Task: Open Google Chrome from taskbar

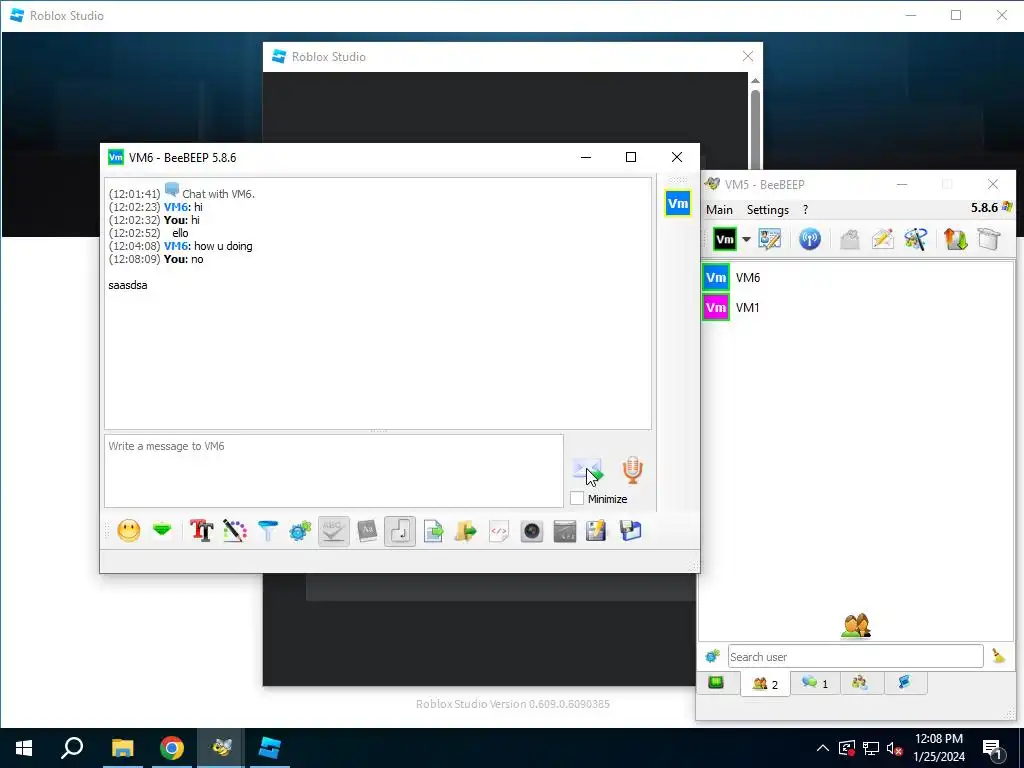Action: [x=172, y=748]
